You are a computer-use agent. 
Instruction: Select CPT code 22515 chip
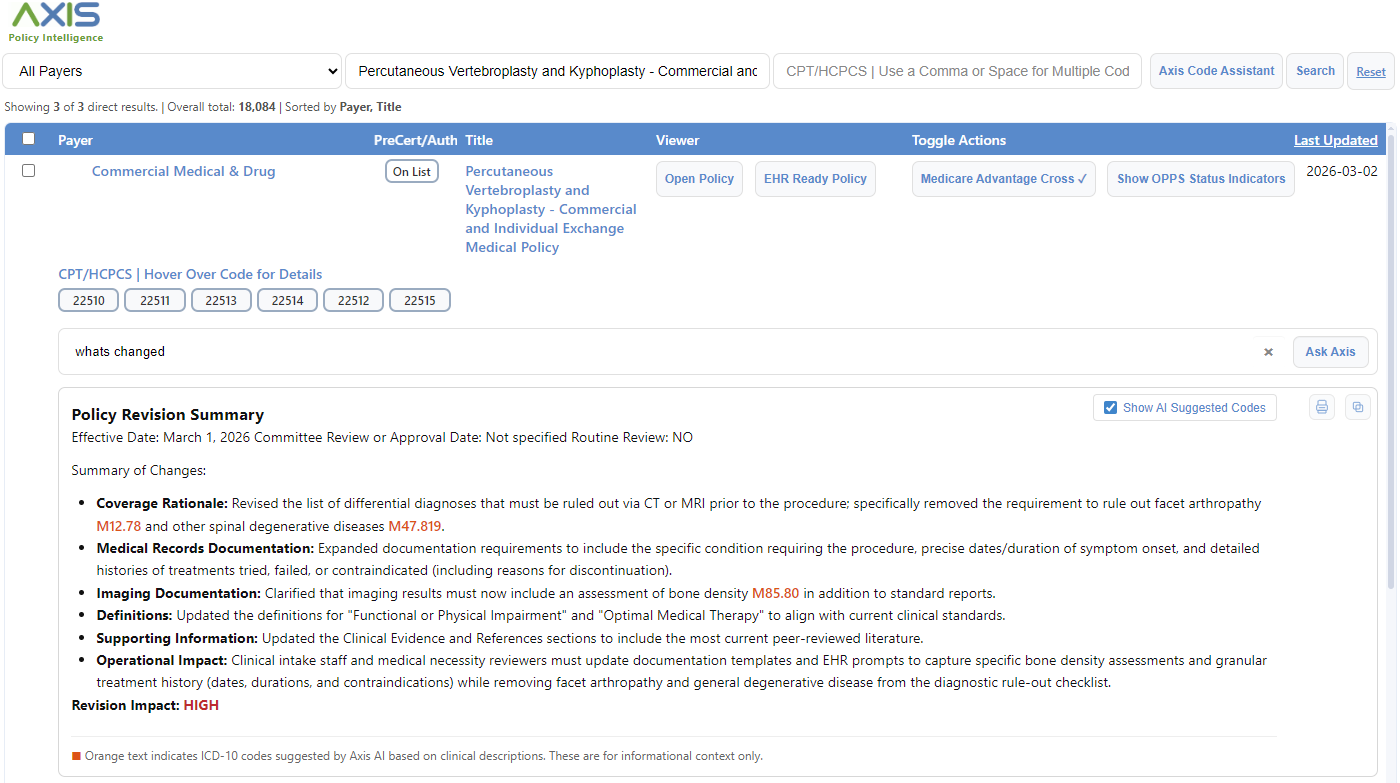[419, 300]
